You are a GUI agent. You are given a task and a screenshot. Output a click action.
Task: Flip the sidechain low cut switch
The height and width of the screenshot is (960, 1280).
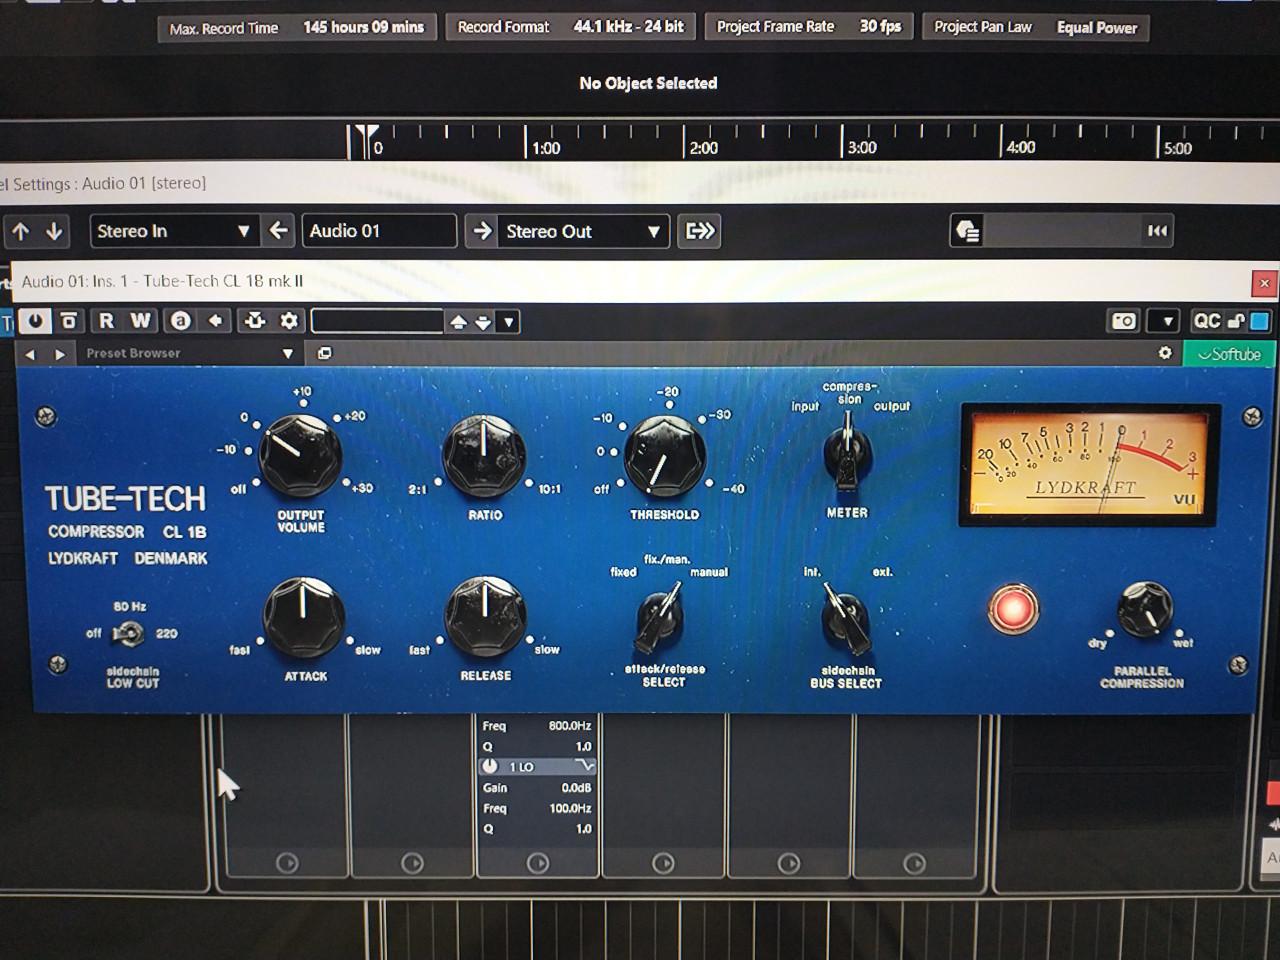pyautogui.click(x=129, y=633)
